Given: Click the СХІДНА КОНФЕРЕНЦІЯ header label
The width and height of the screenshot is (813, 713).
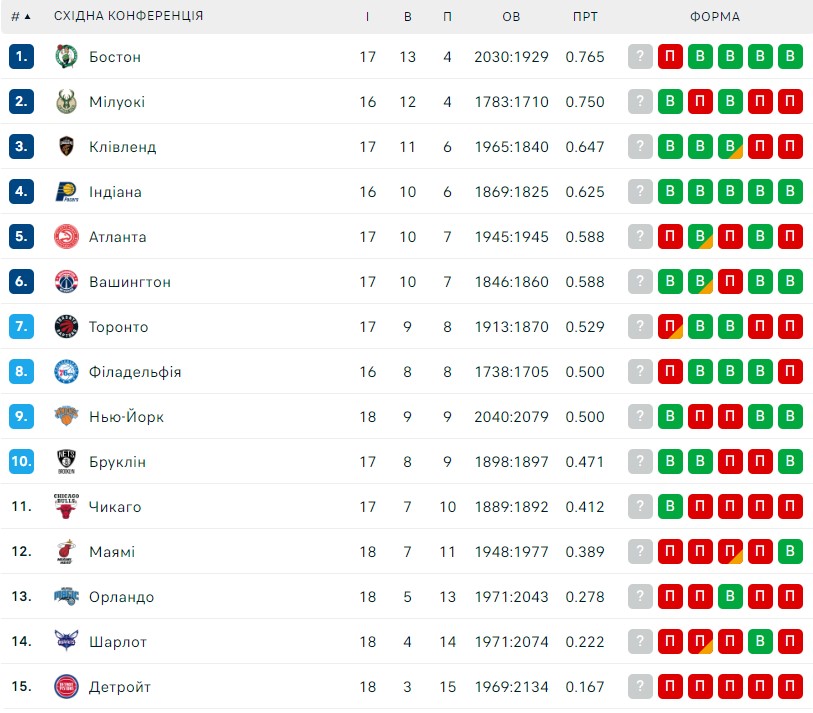Looking at the screenshot, I should coord(128,16).
